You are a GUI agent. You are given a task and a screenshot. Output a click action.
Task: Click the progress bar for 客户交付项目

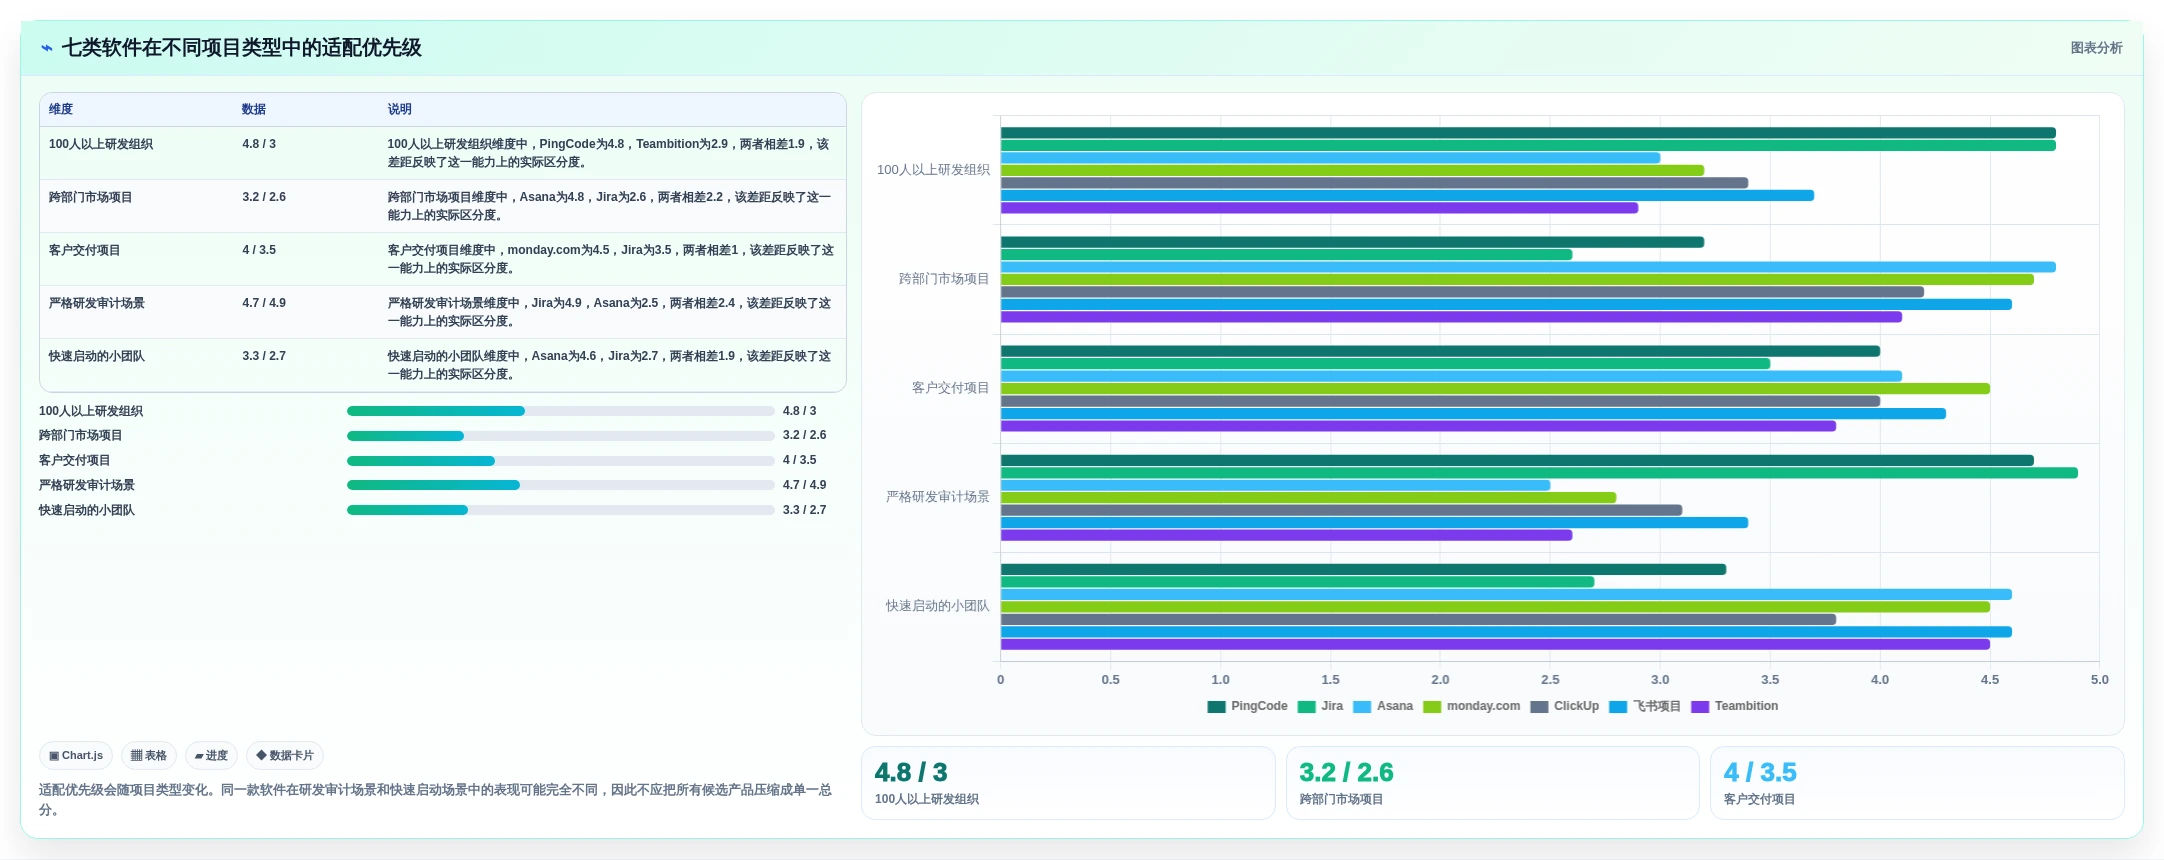(560, 461)
